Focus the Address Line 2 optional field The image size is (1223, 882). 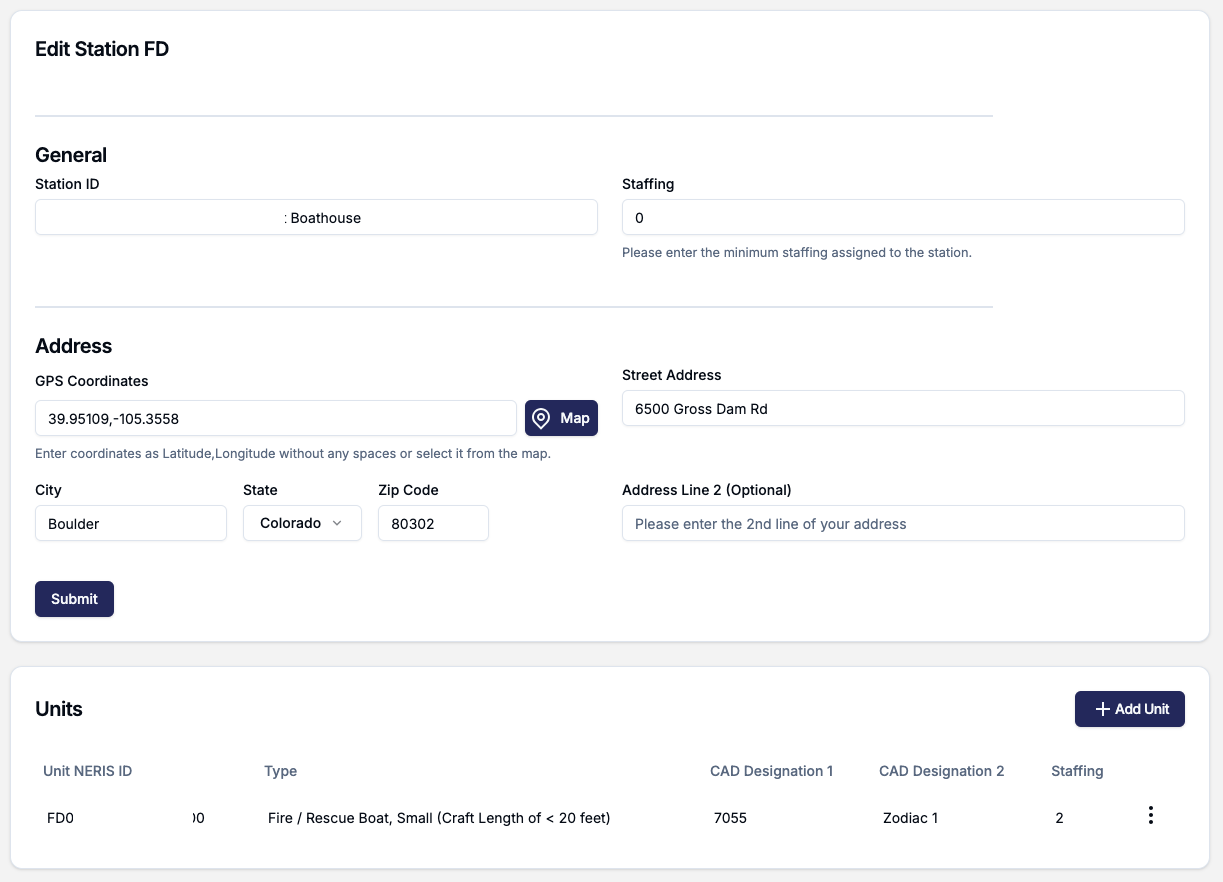point(902,523)
